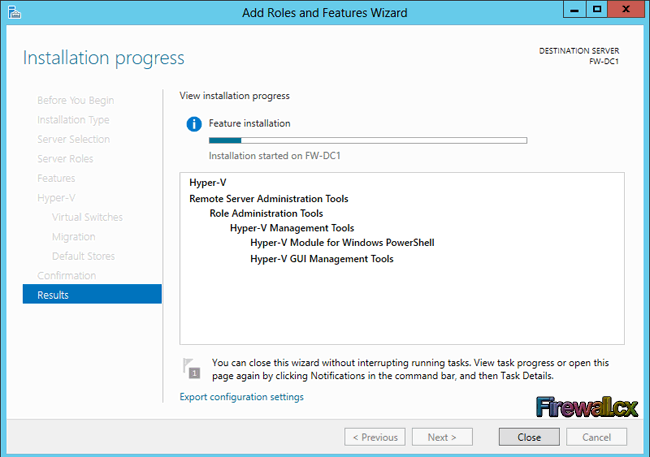
Task: Click the Cancel button
Action: [x=597, y=437]
